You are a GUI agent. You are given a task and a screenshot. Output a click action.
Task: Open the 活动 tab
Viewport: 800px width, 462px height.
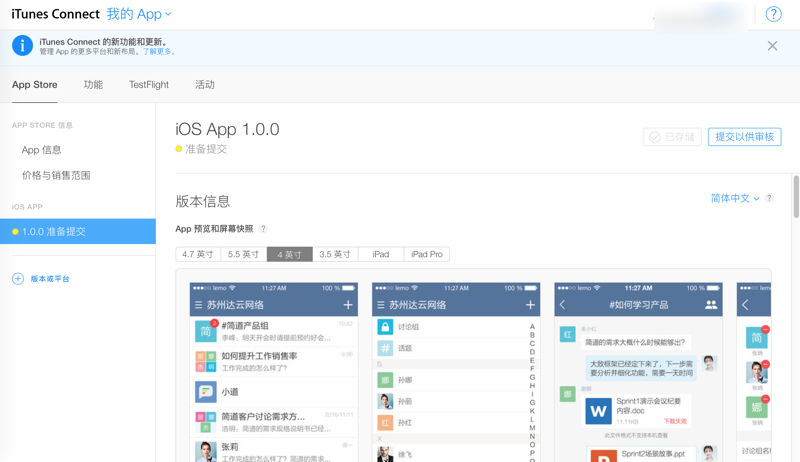point(205,85)
